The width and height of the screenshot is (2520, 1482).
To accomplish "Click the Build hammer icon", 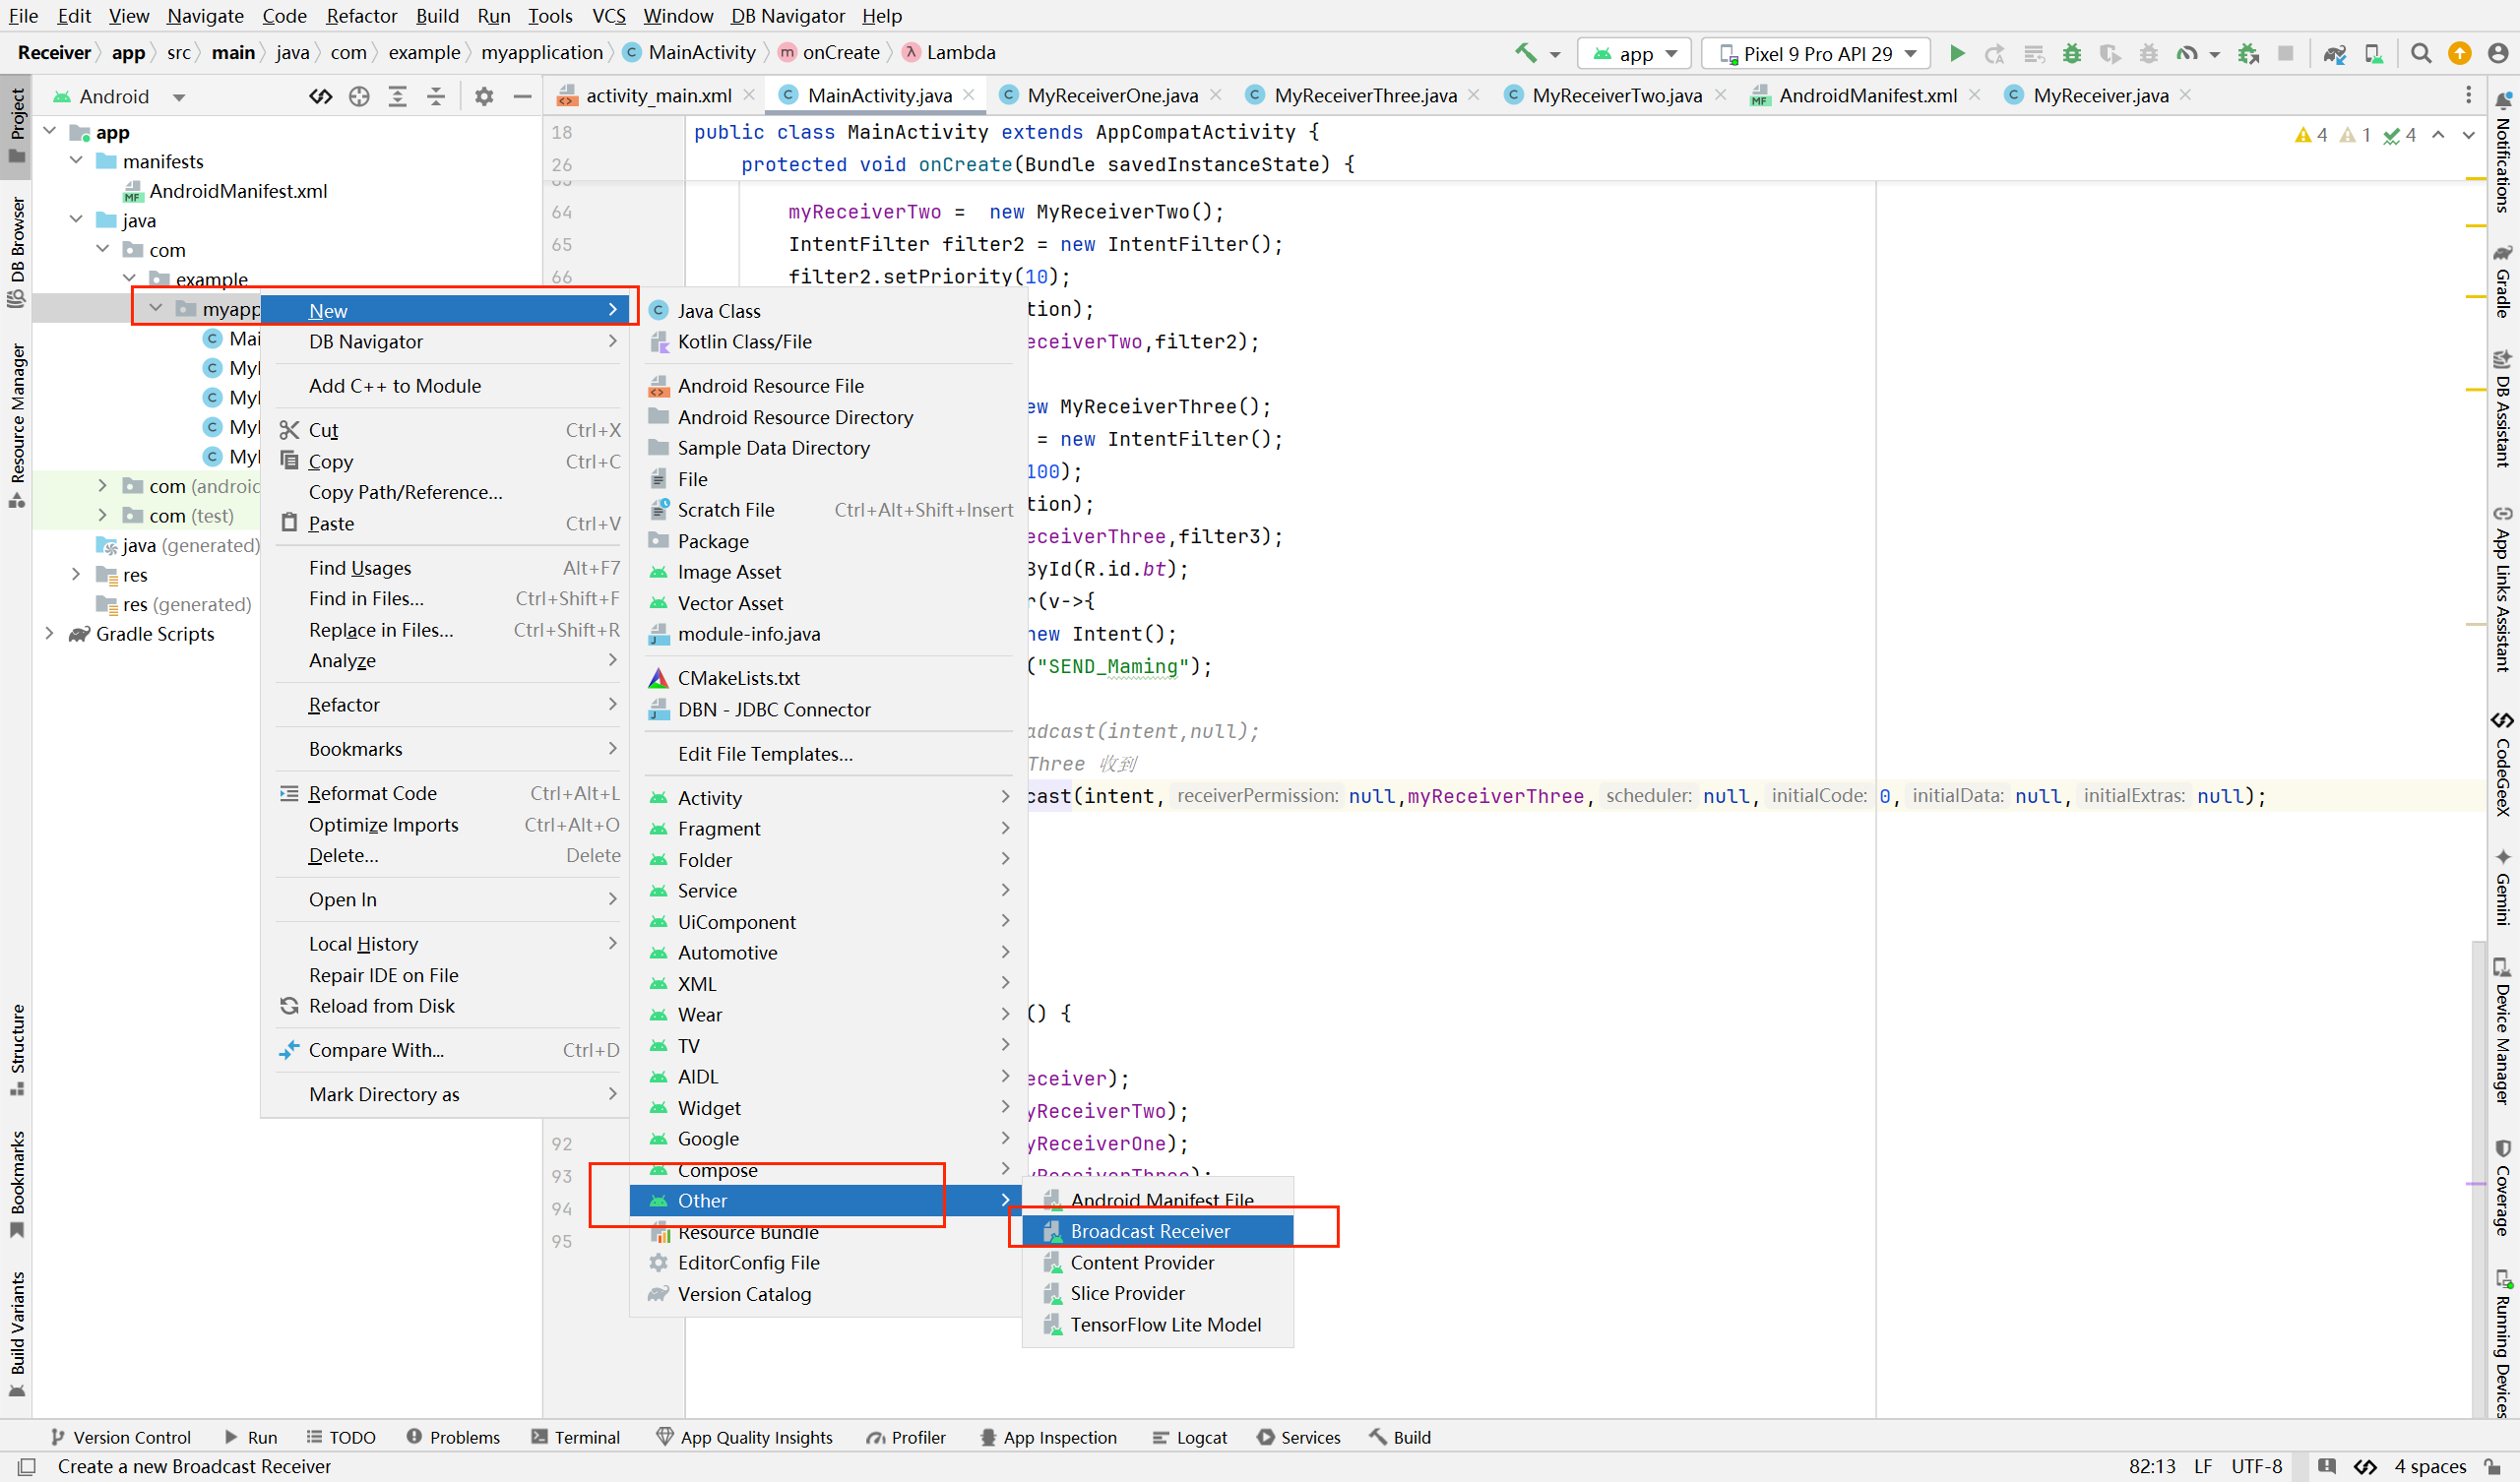I will click(x=1526, y=53).
